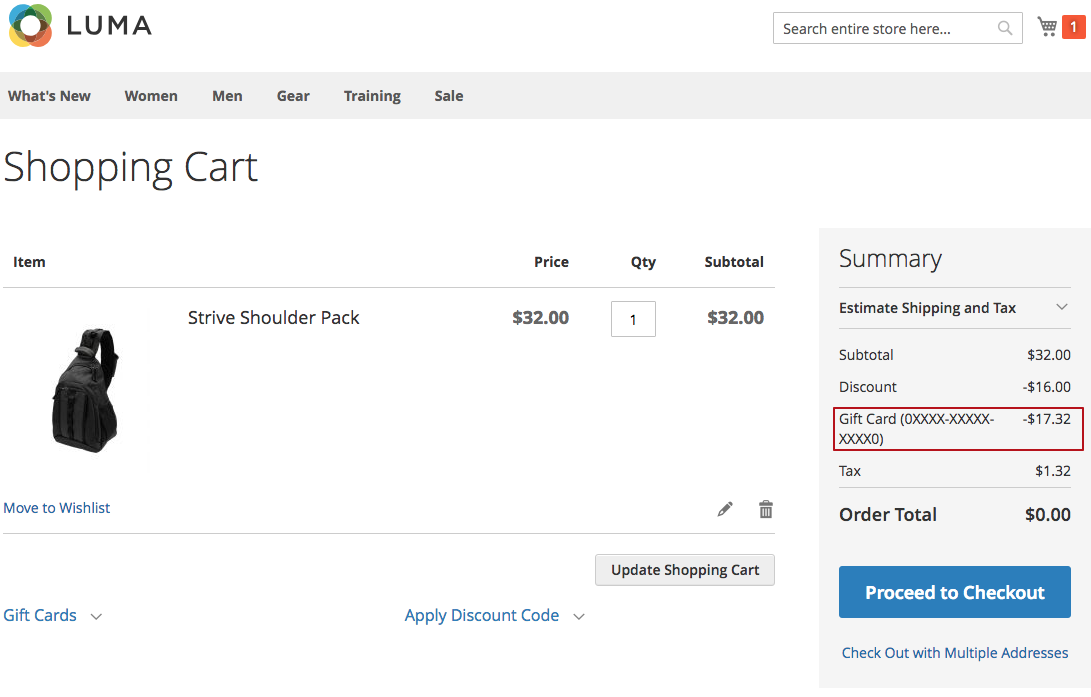Click the Qty column header
This screenshot has width=1091, height=697.
click(643, 262)
